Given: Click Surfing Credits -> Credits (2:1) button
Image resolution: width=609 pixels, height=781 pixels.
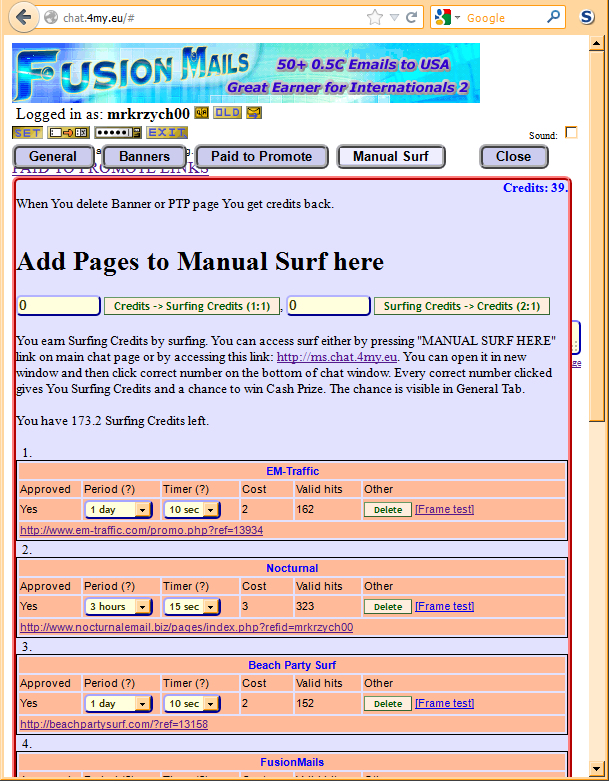Looking at the screenshot, I should (x=462, y=306).
